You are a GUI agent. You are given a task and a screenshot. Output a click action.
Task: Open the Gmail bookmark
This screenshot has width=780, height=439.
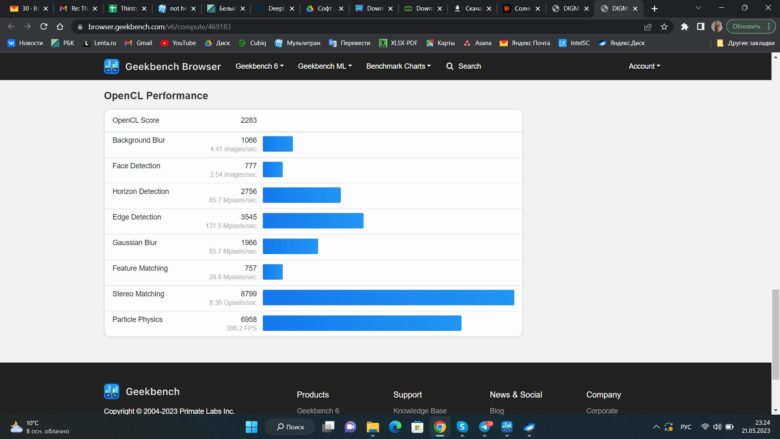[138, 43]
